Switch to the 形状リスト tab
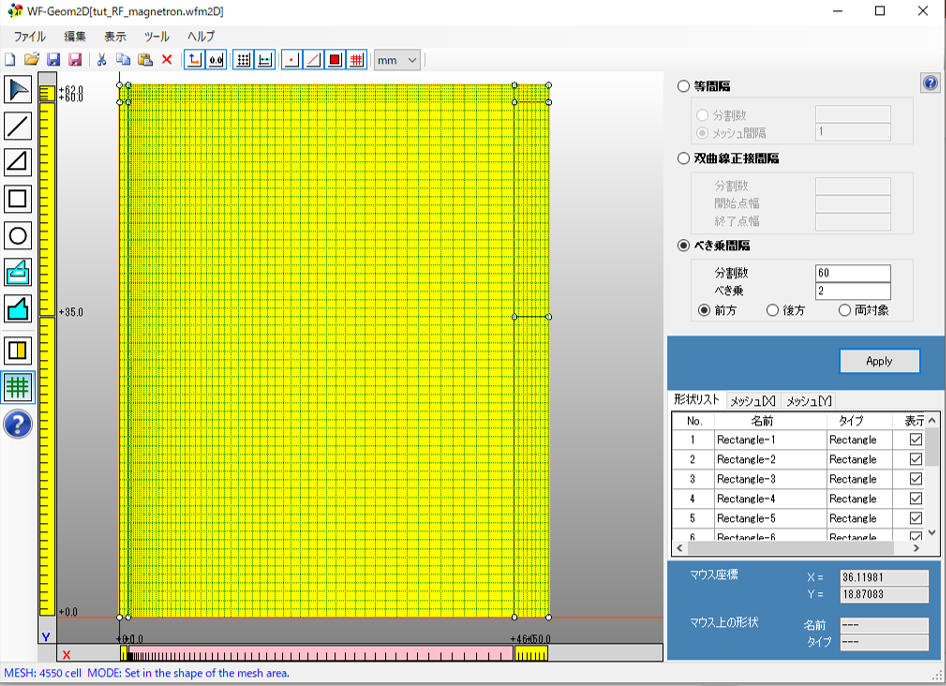The height and width of the screenshot is (686, 946). pyautogui.click(x=696, y=399)
